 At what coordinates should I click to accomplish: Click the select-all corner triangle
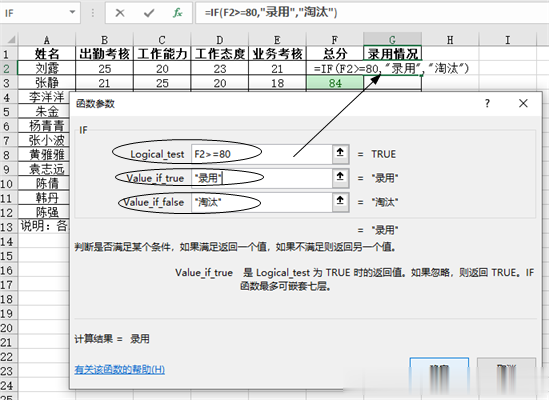pos(12,39)
